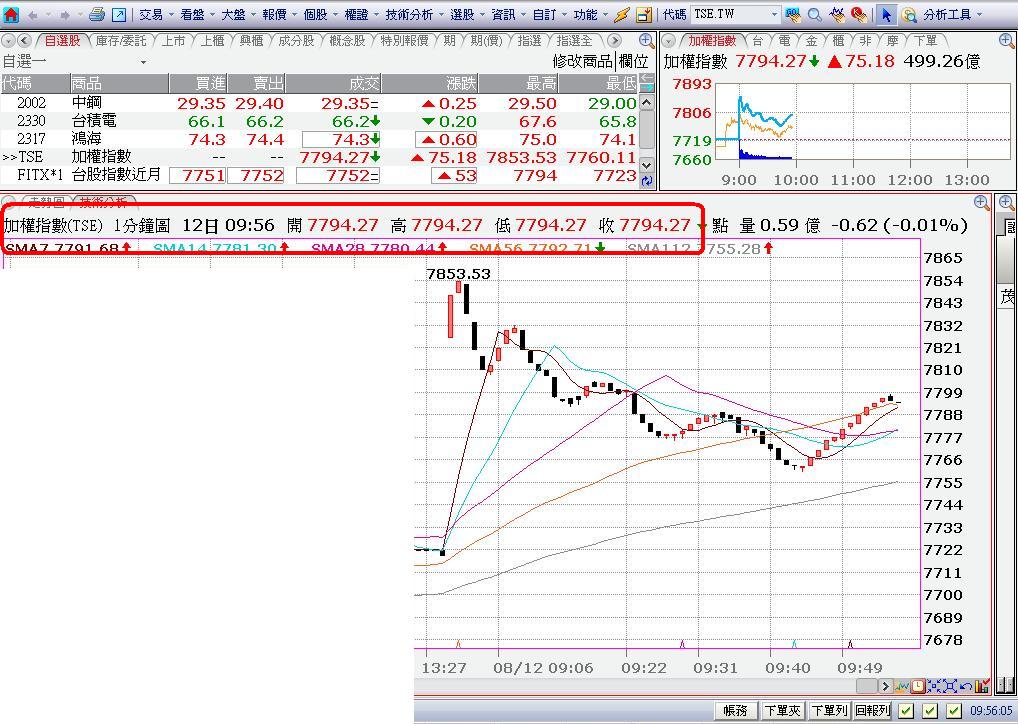The height and width of the screenshot is (724, 1018).
Task: Switch to the 特別報價 tab
Action: [404, 41]
